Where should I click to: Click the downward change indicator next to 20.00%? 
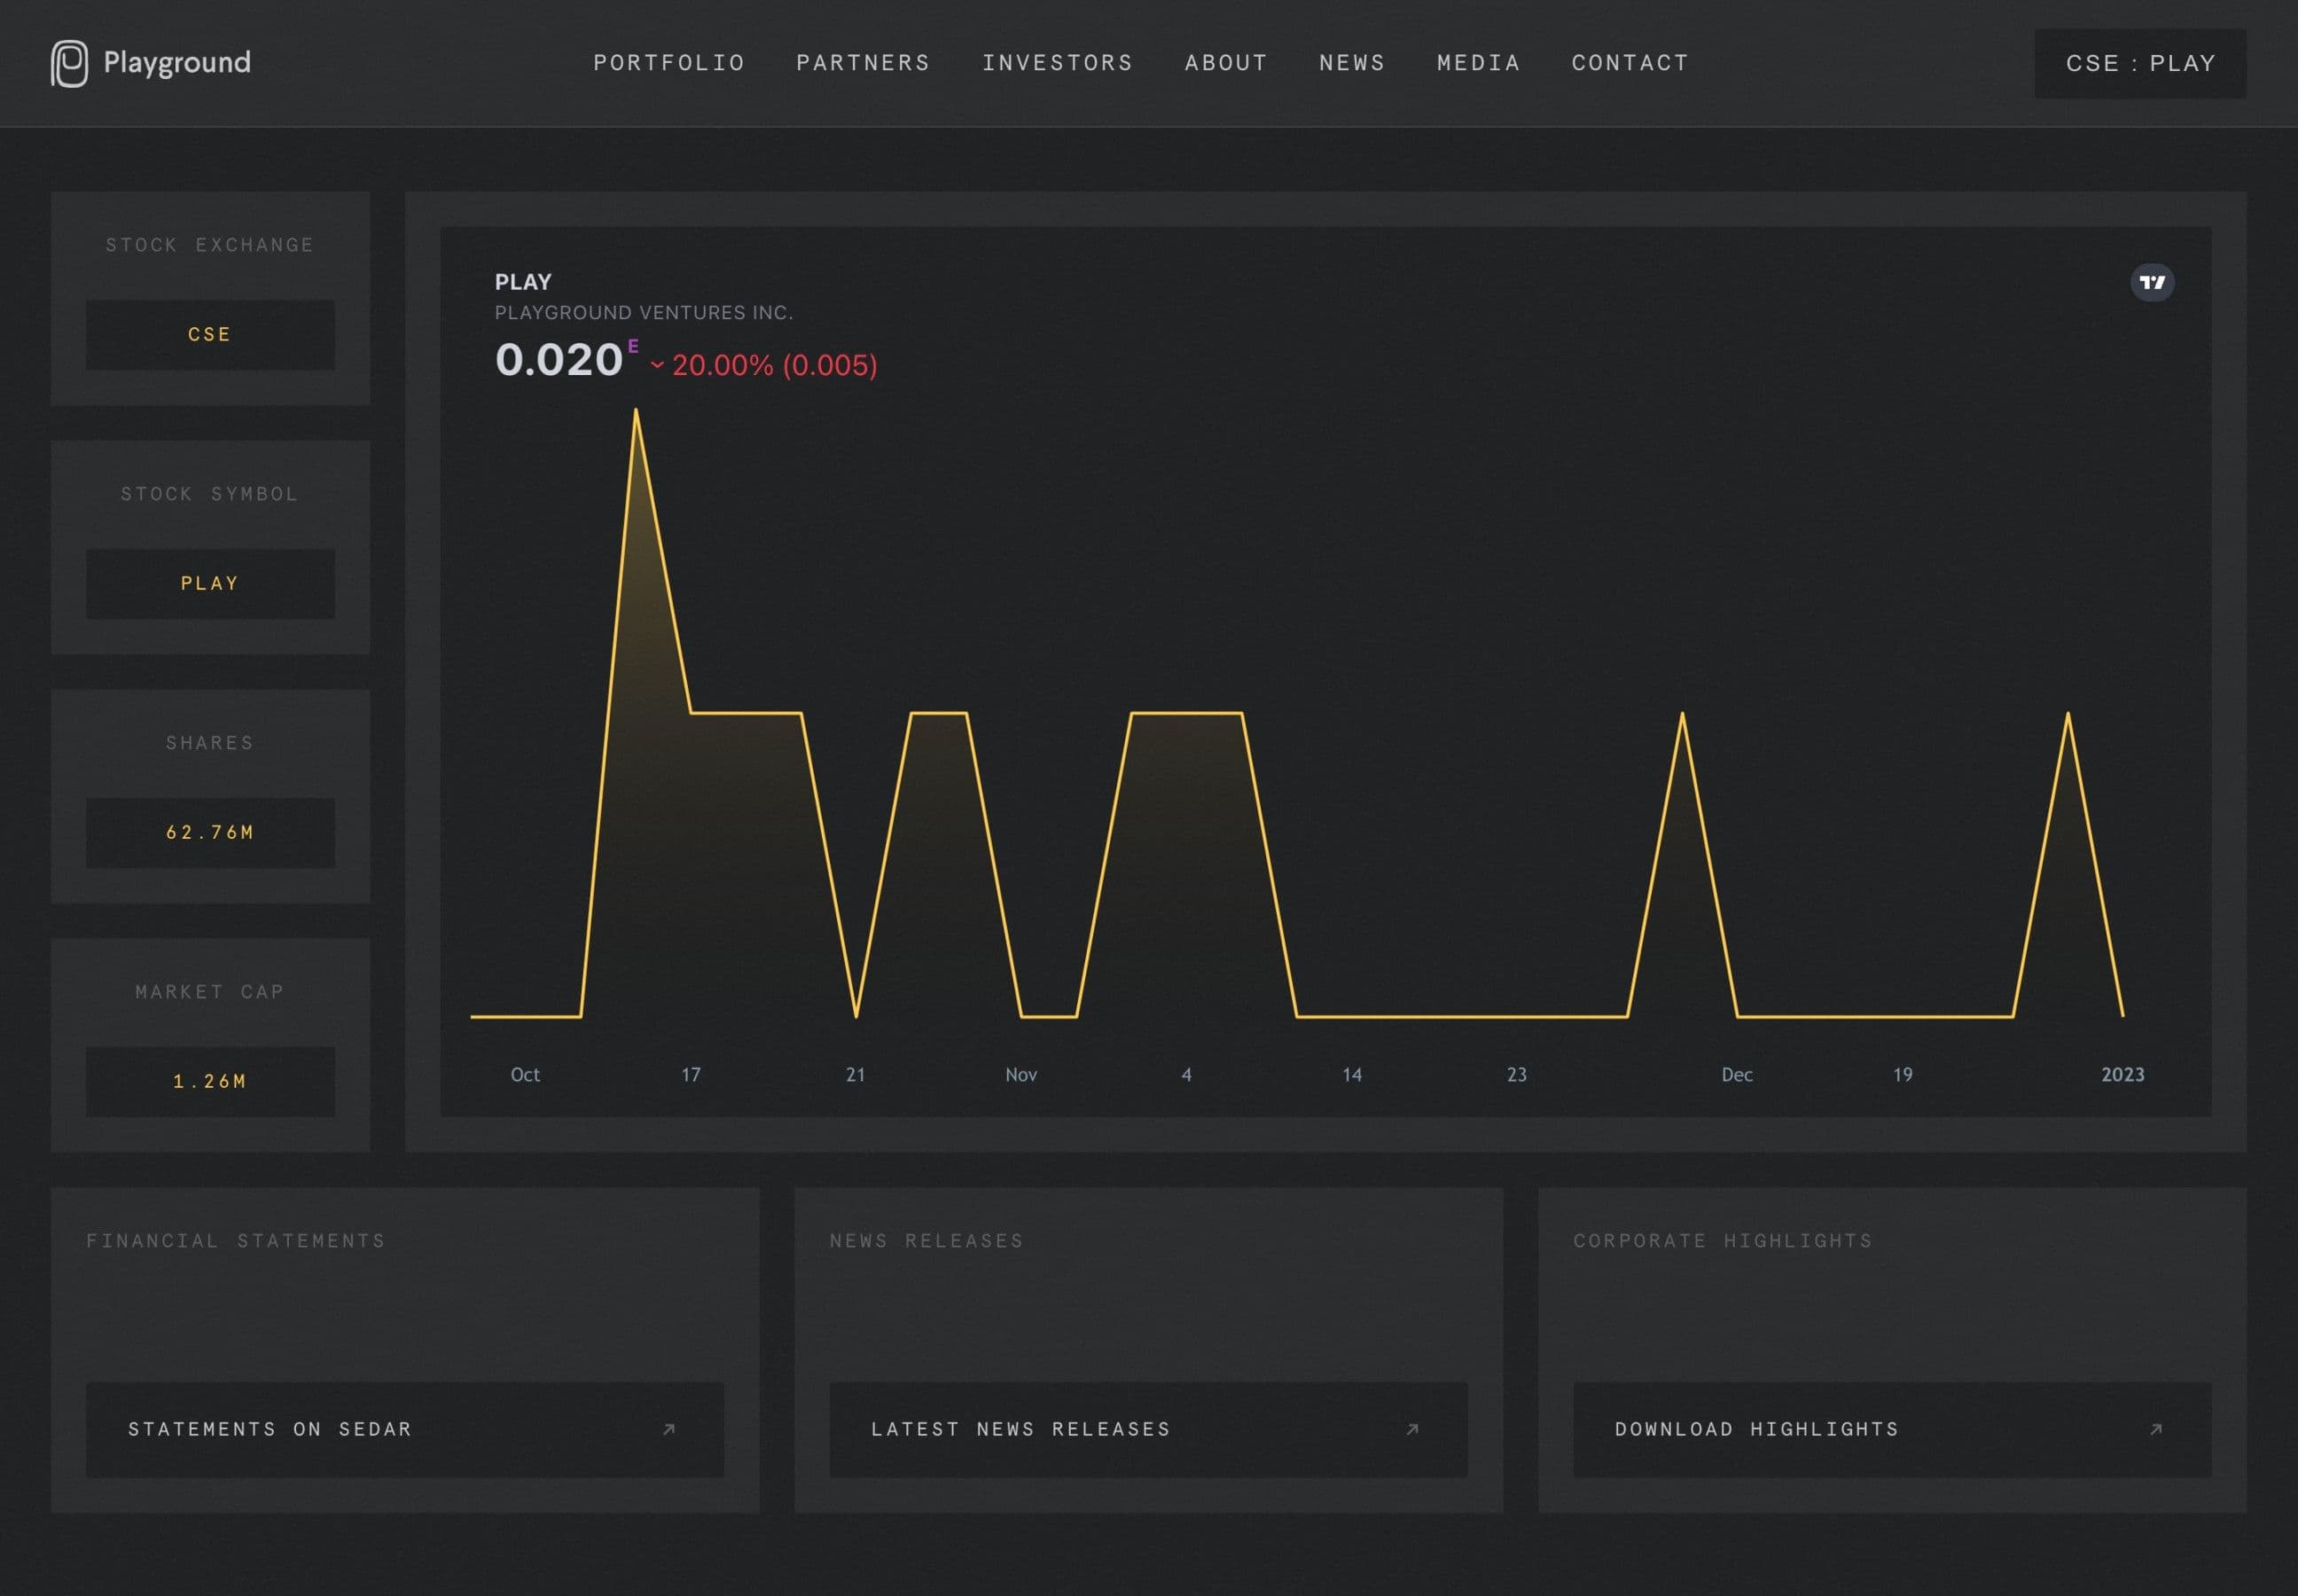[657, 366]
